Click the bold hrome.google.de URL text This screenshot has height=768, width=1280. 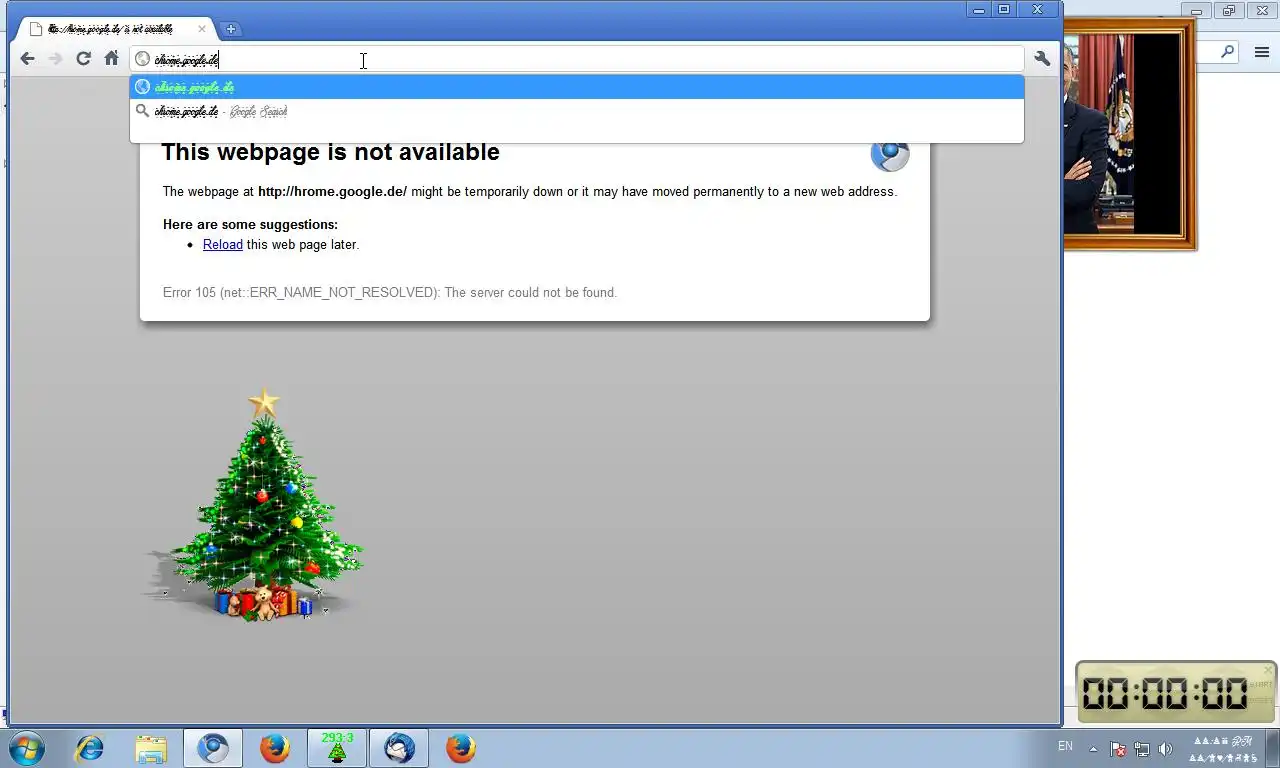332,192
